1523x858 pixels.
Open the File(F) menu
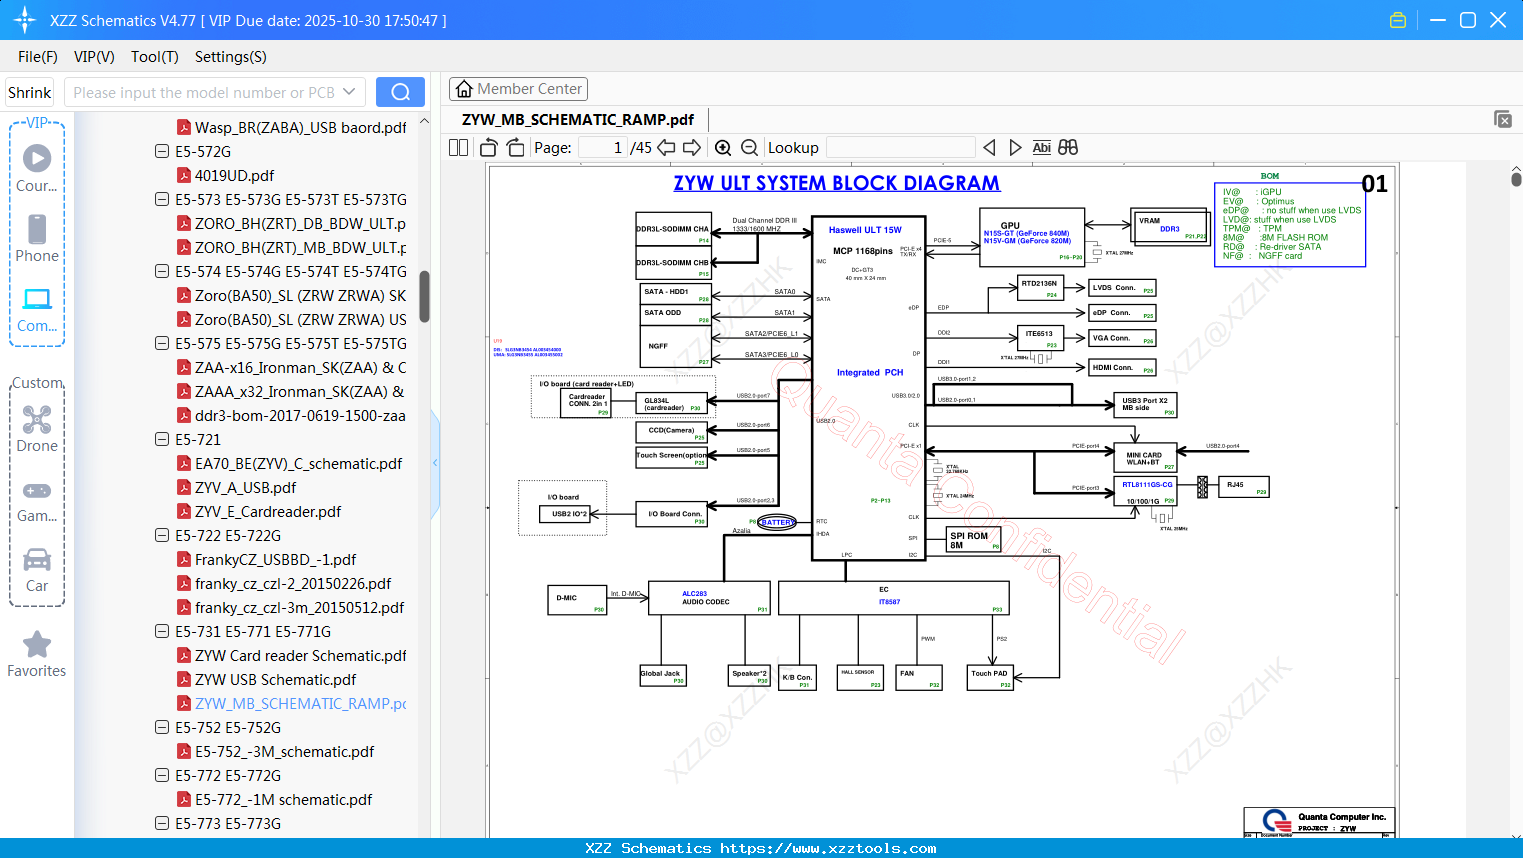coord(38,57)
